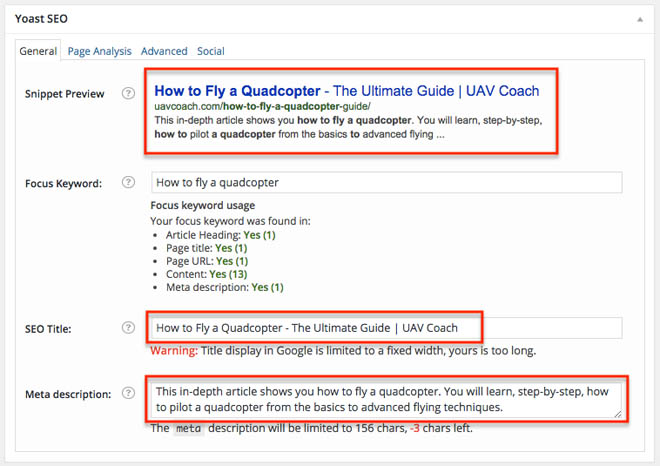
Task: Click the 'Snippet Preview' label
Action: tap(64, 94)
